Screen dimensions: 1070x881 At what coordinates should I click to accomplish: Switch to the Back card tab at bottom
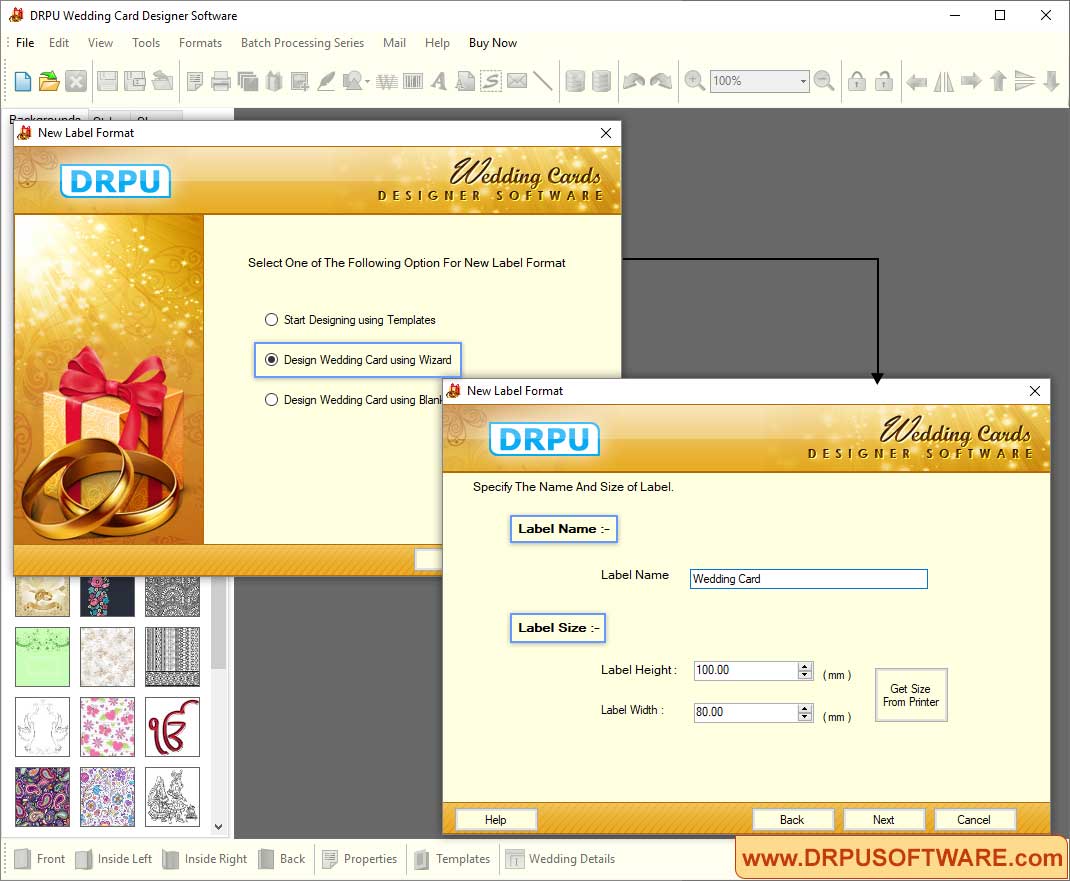[283, 858]
